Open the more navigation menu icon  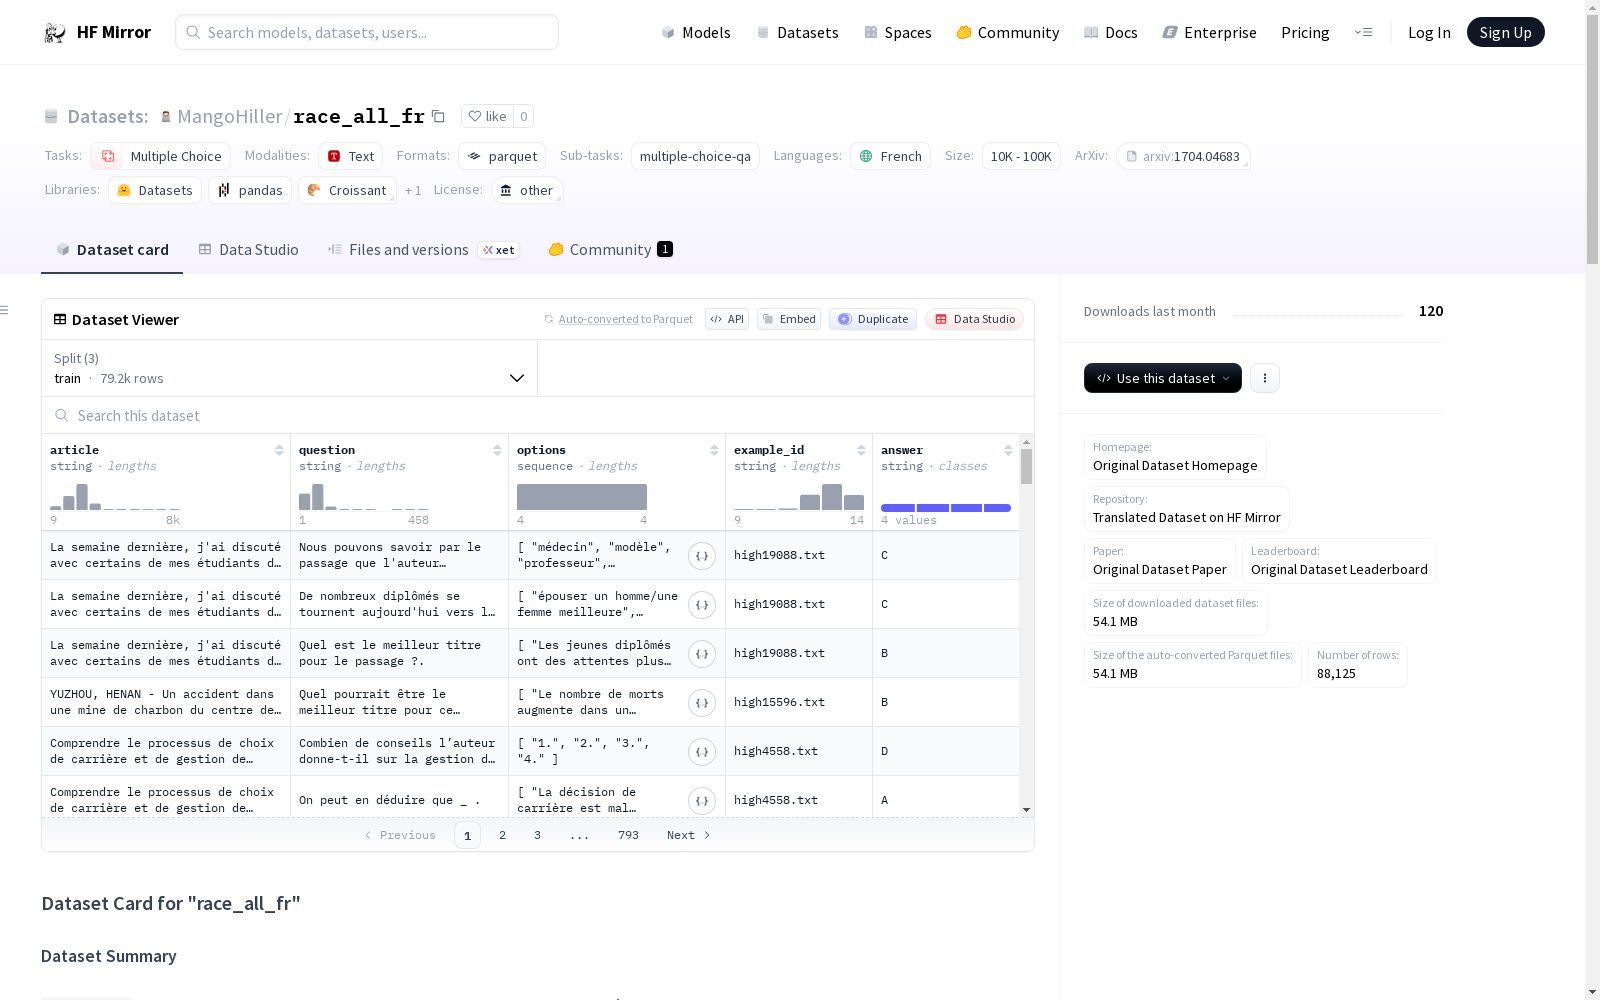pos(1363,32)
